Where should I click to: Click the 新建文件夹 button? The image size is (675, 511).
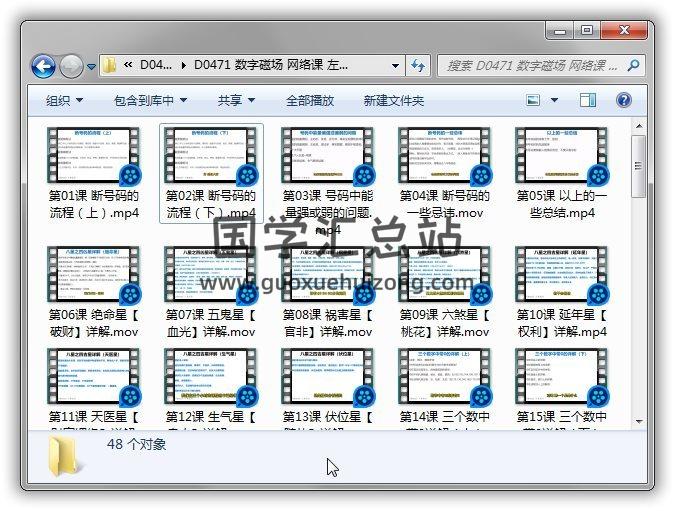(x=394, y=100)
